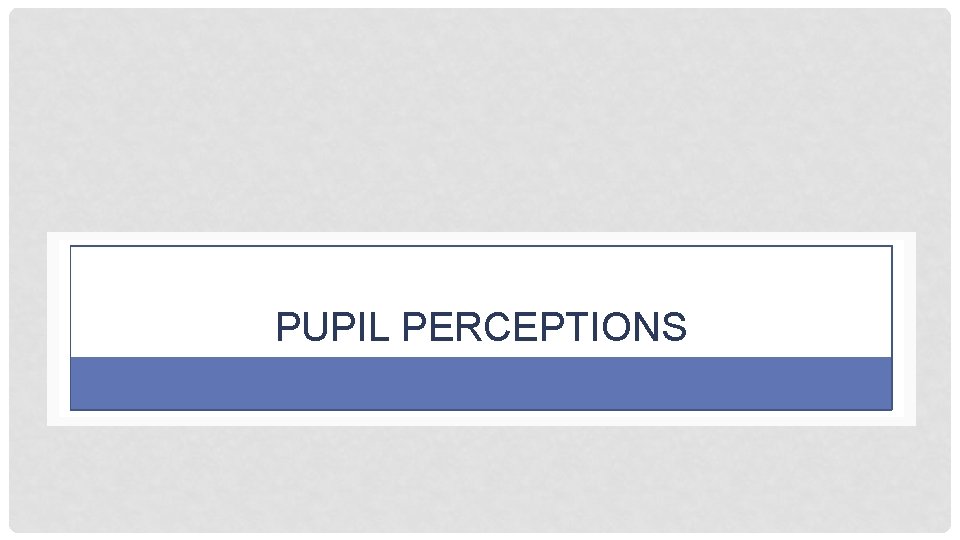Image resolution: width=960 pixels, height=540 pixels.
Task: Click the gray margin right of title frame
Action: tap(932, 330)
